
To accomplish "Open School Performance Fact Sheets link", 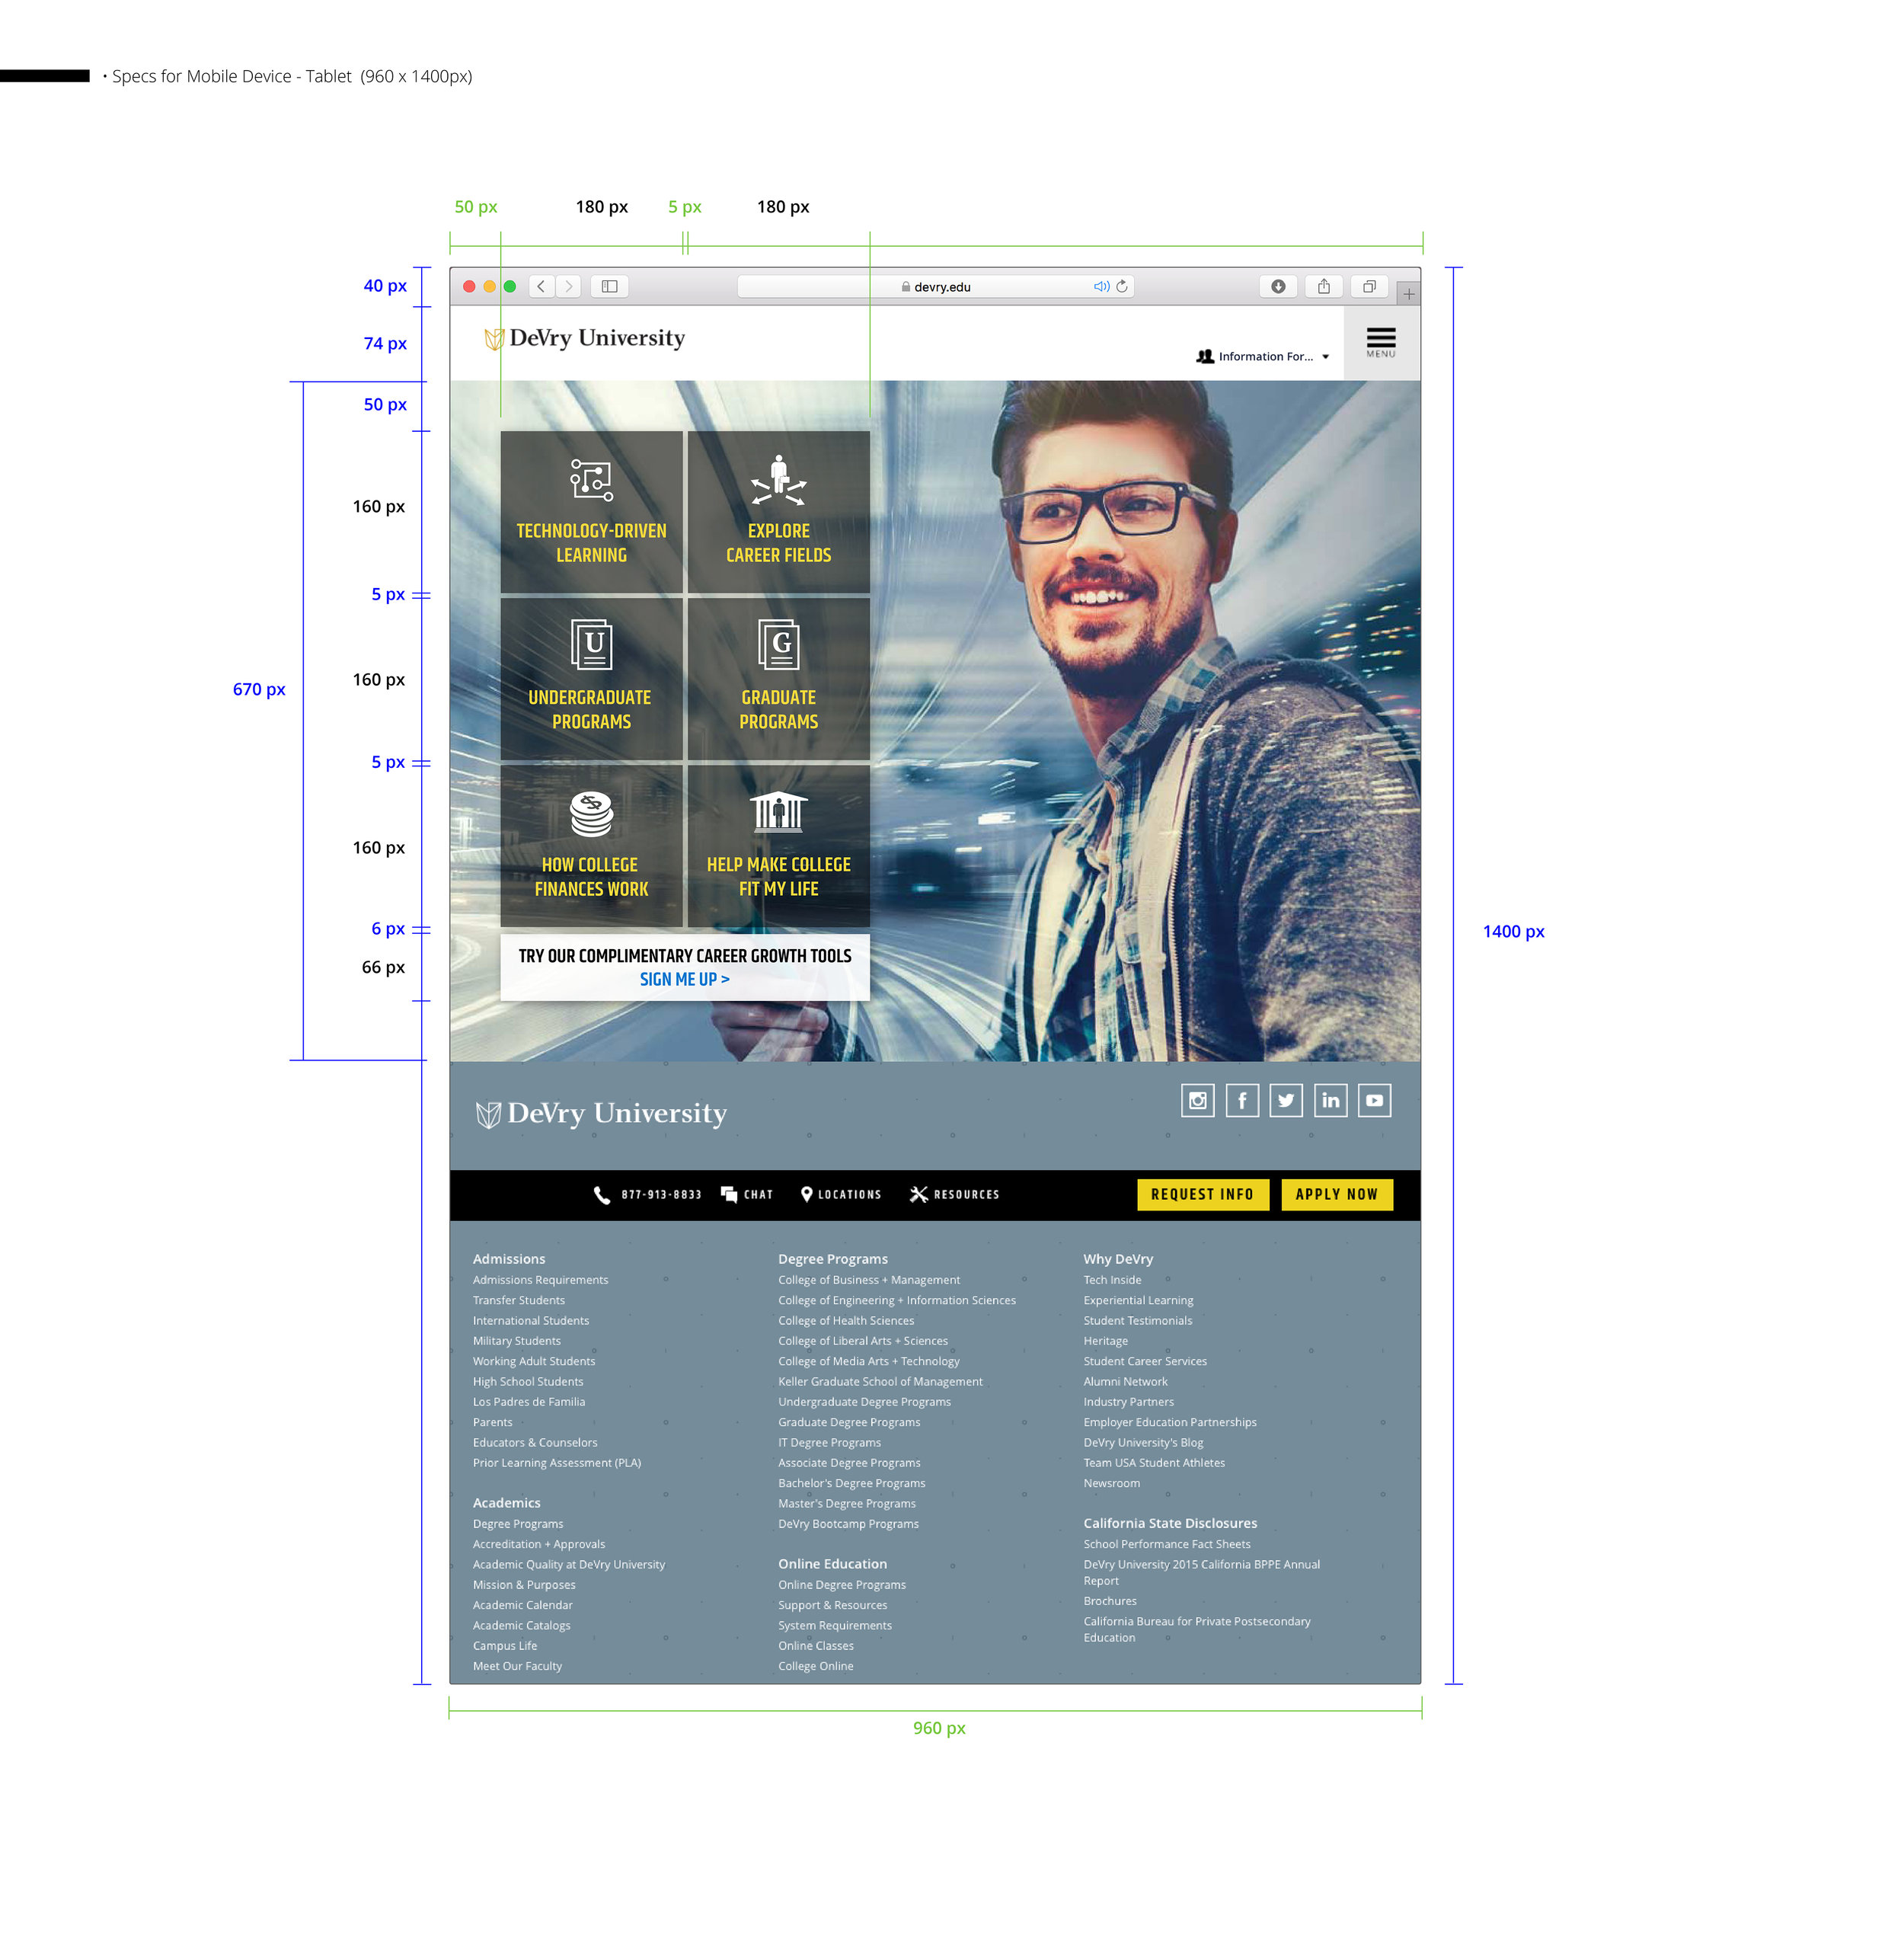I will point(1167,1544).
